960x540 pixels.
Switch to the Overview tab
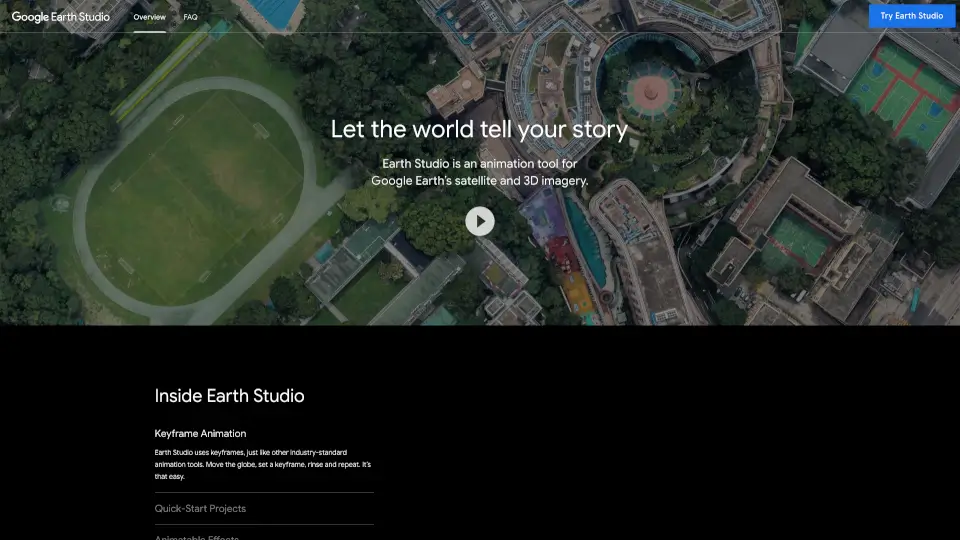tap(149, 17)
